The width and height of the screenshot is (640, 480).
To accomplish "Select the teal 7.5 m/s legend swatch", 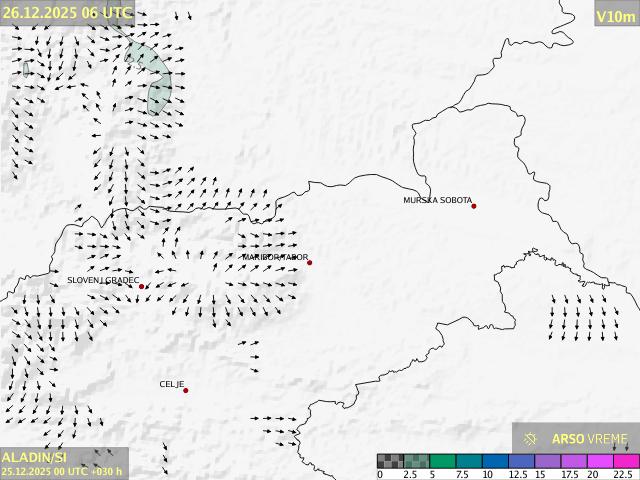I will pos(469,461).
